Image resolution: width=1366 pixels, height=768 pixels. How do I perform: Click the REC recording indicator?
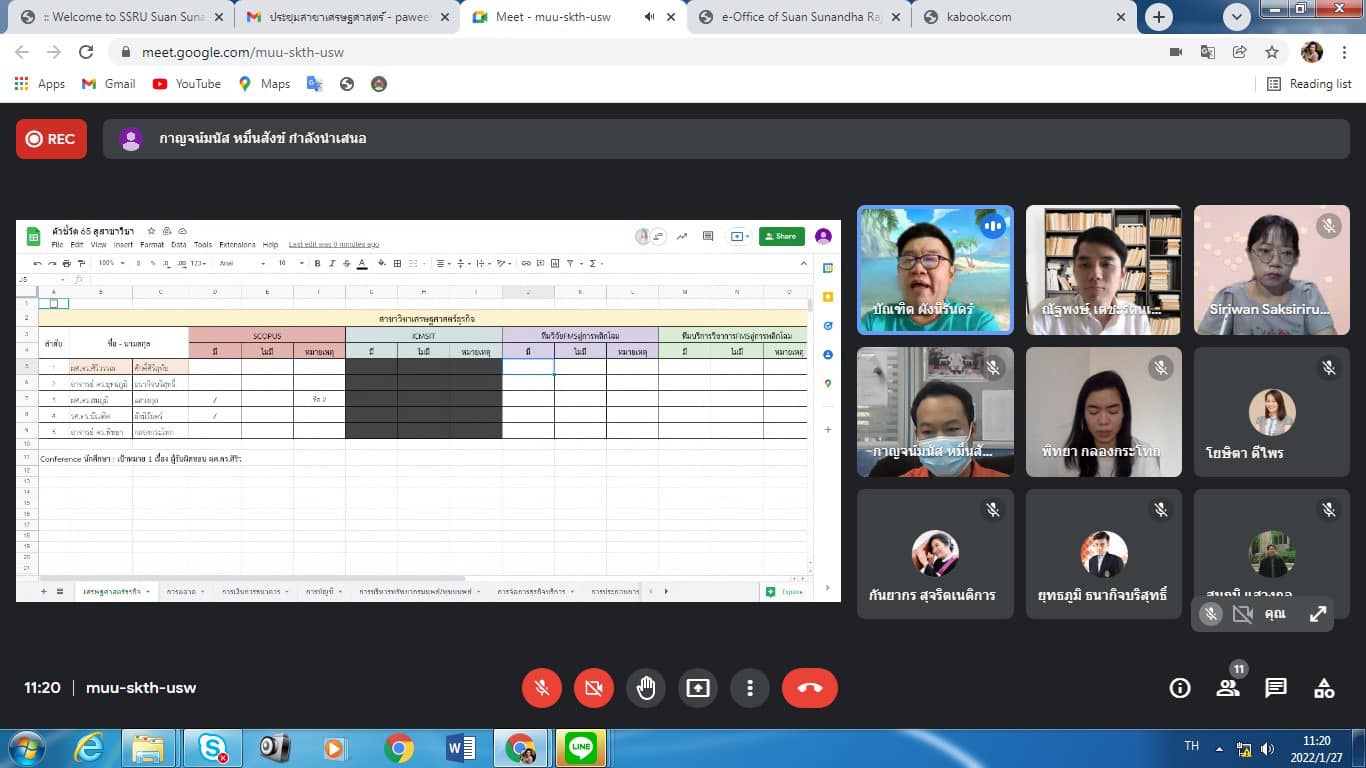click(51, 139)
